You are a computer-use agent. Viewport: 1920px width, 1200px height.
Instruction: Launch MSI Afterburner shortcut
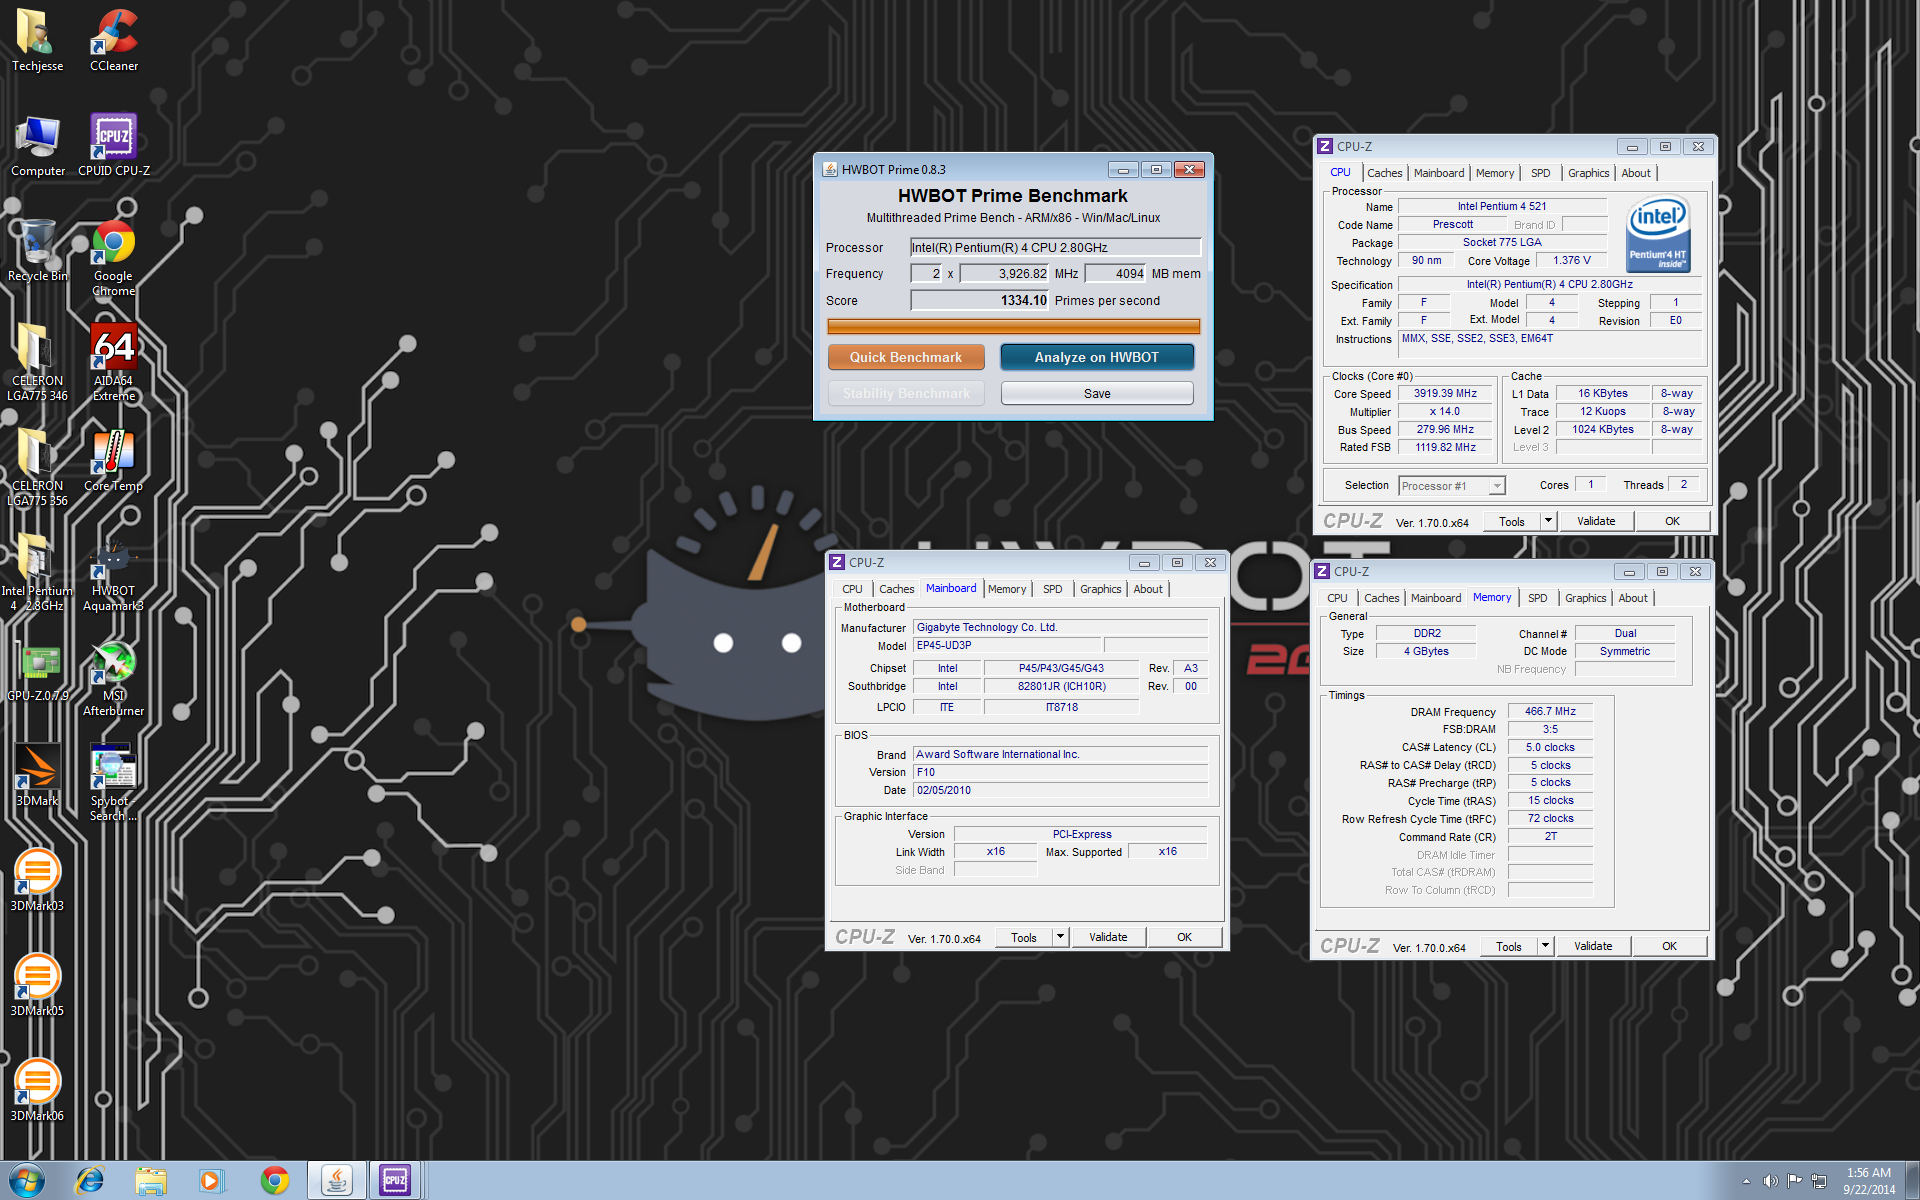pos(114,677)
